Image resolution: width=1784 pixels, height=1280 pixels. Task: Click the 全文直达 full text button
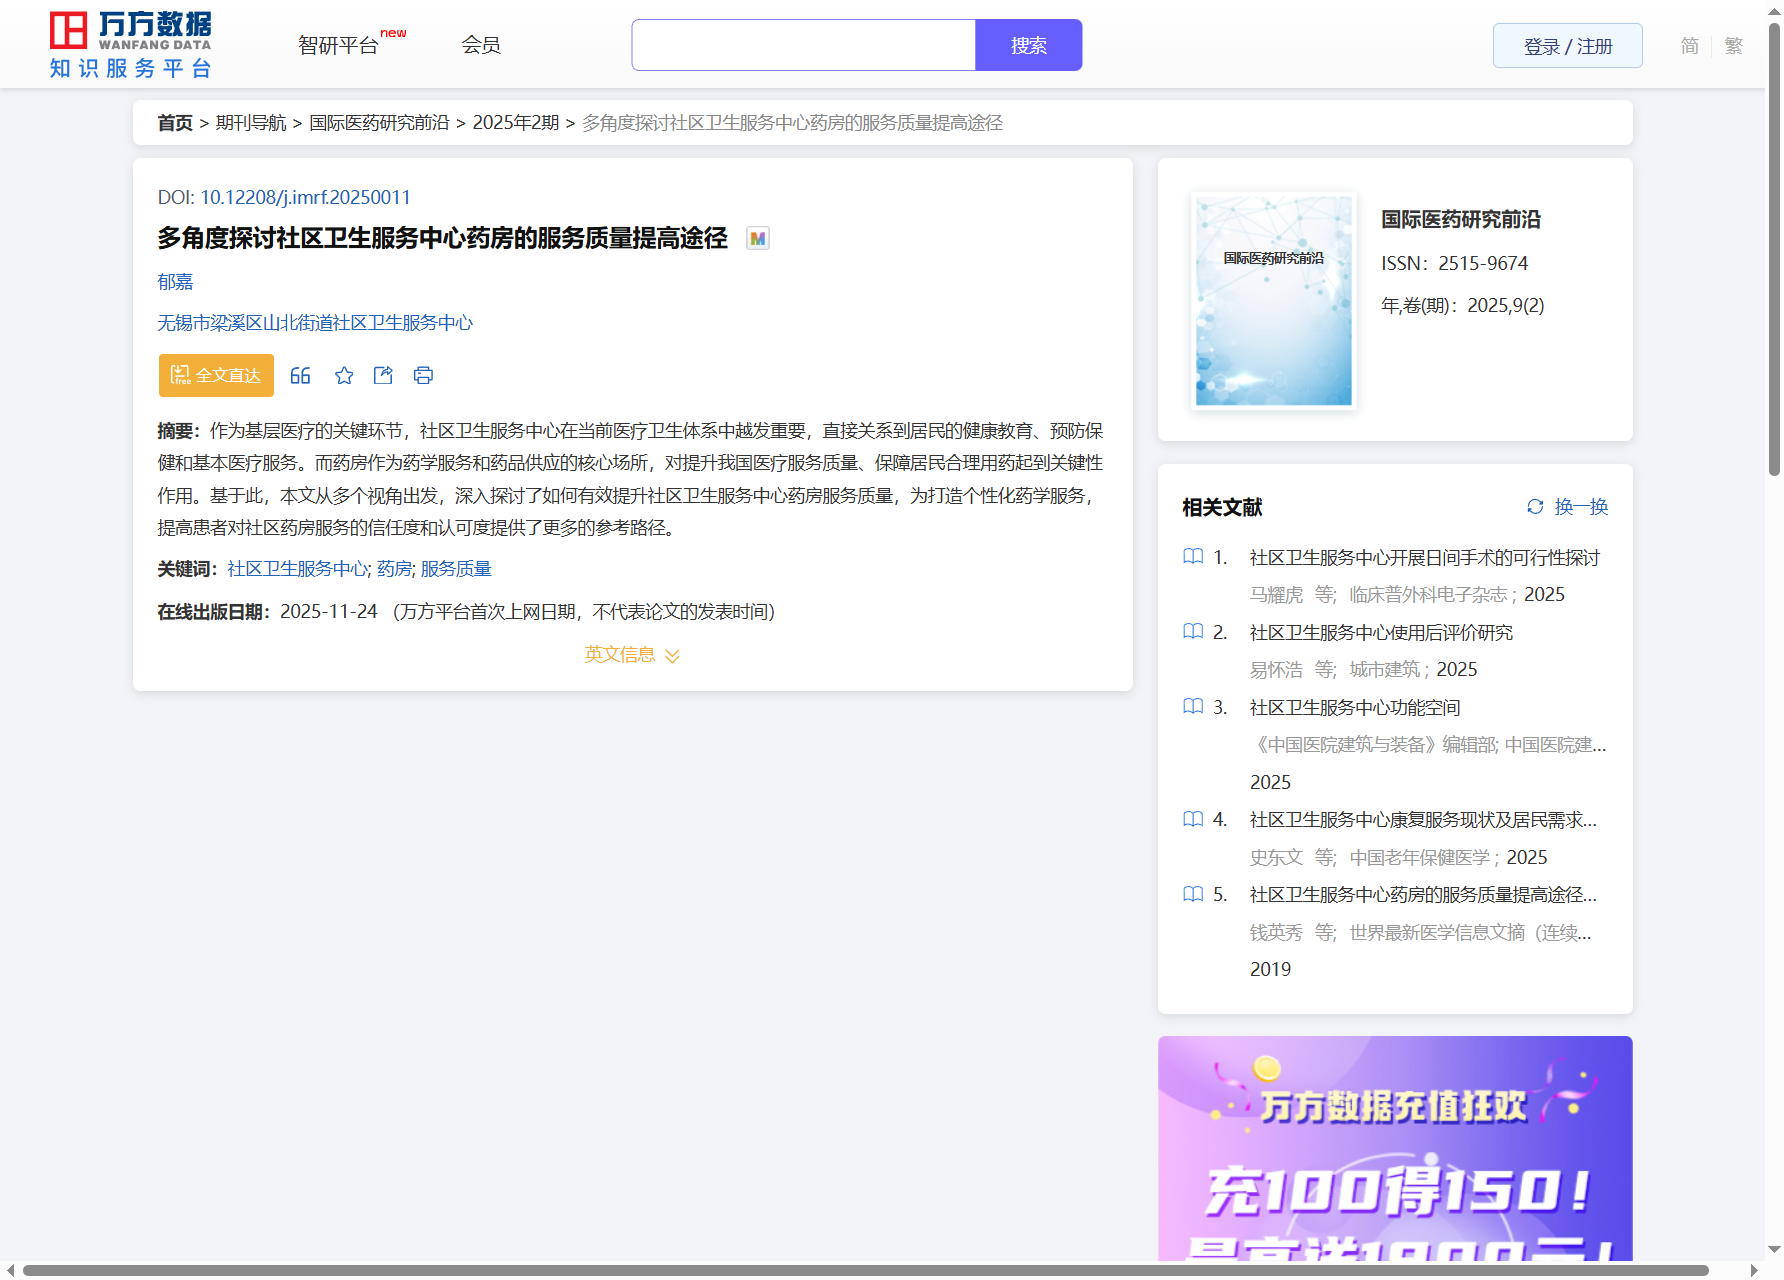(x=216, y=376)
